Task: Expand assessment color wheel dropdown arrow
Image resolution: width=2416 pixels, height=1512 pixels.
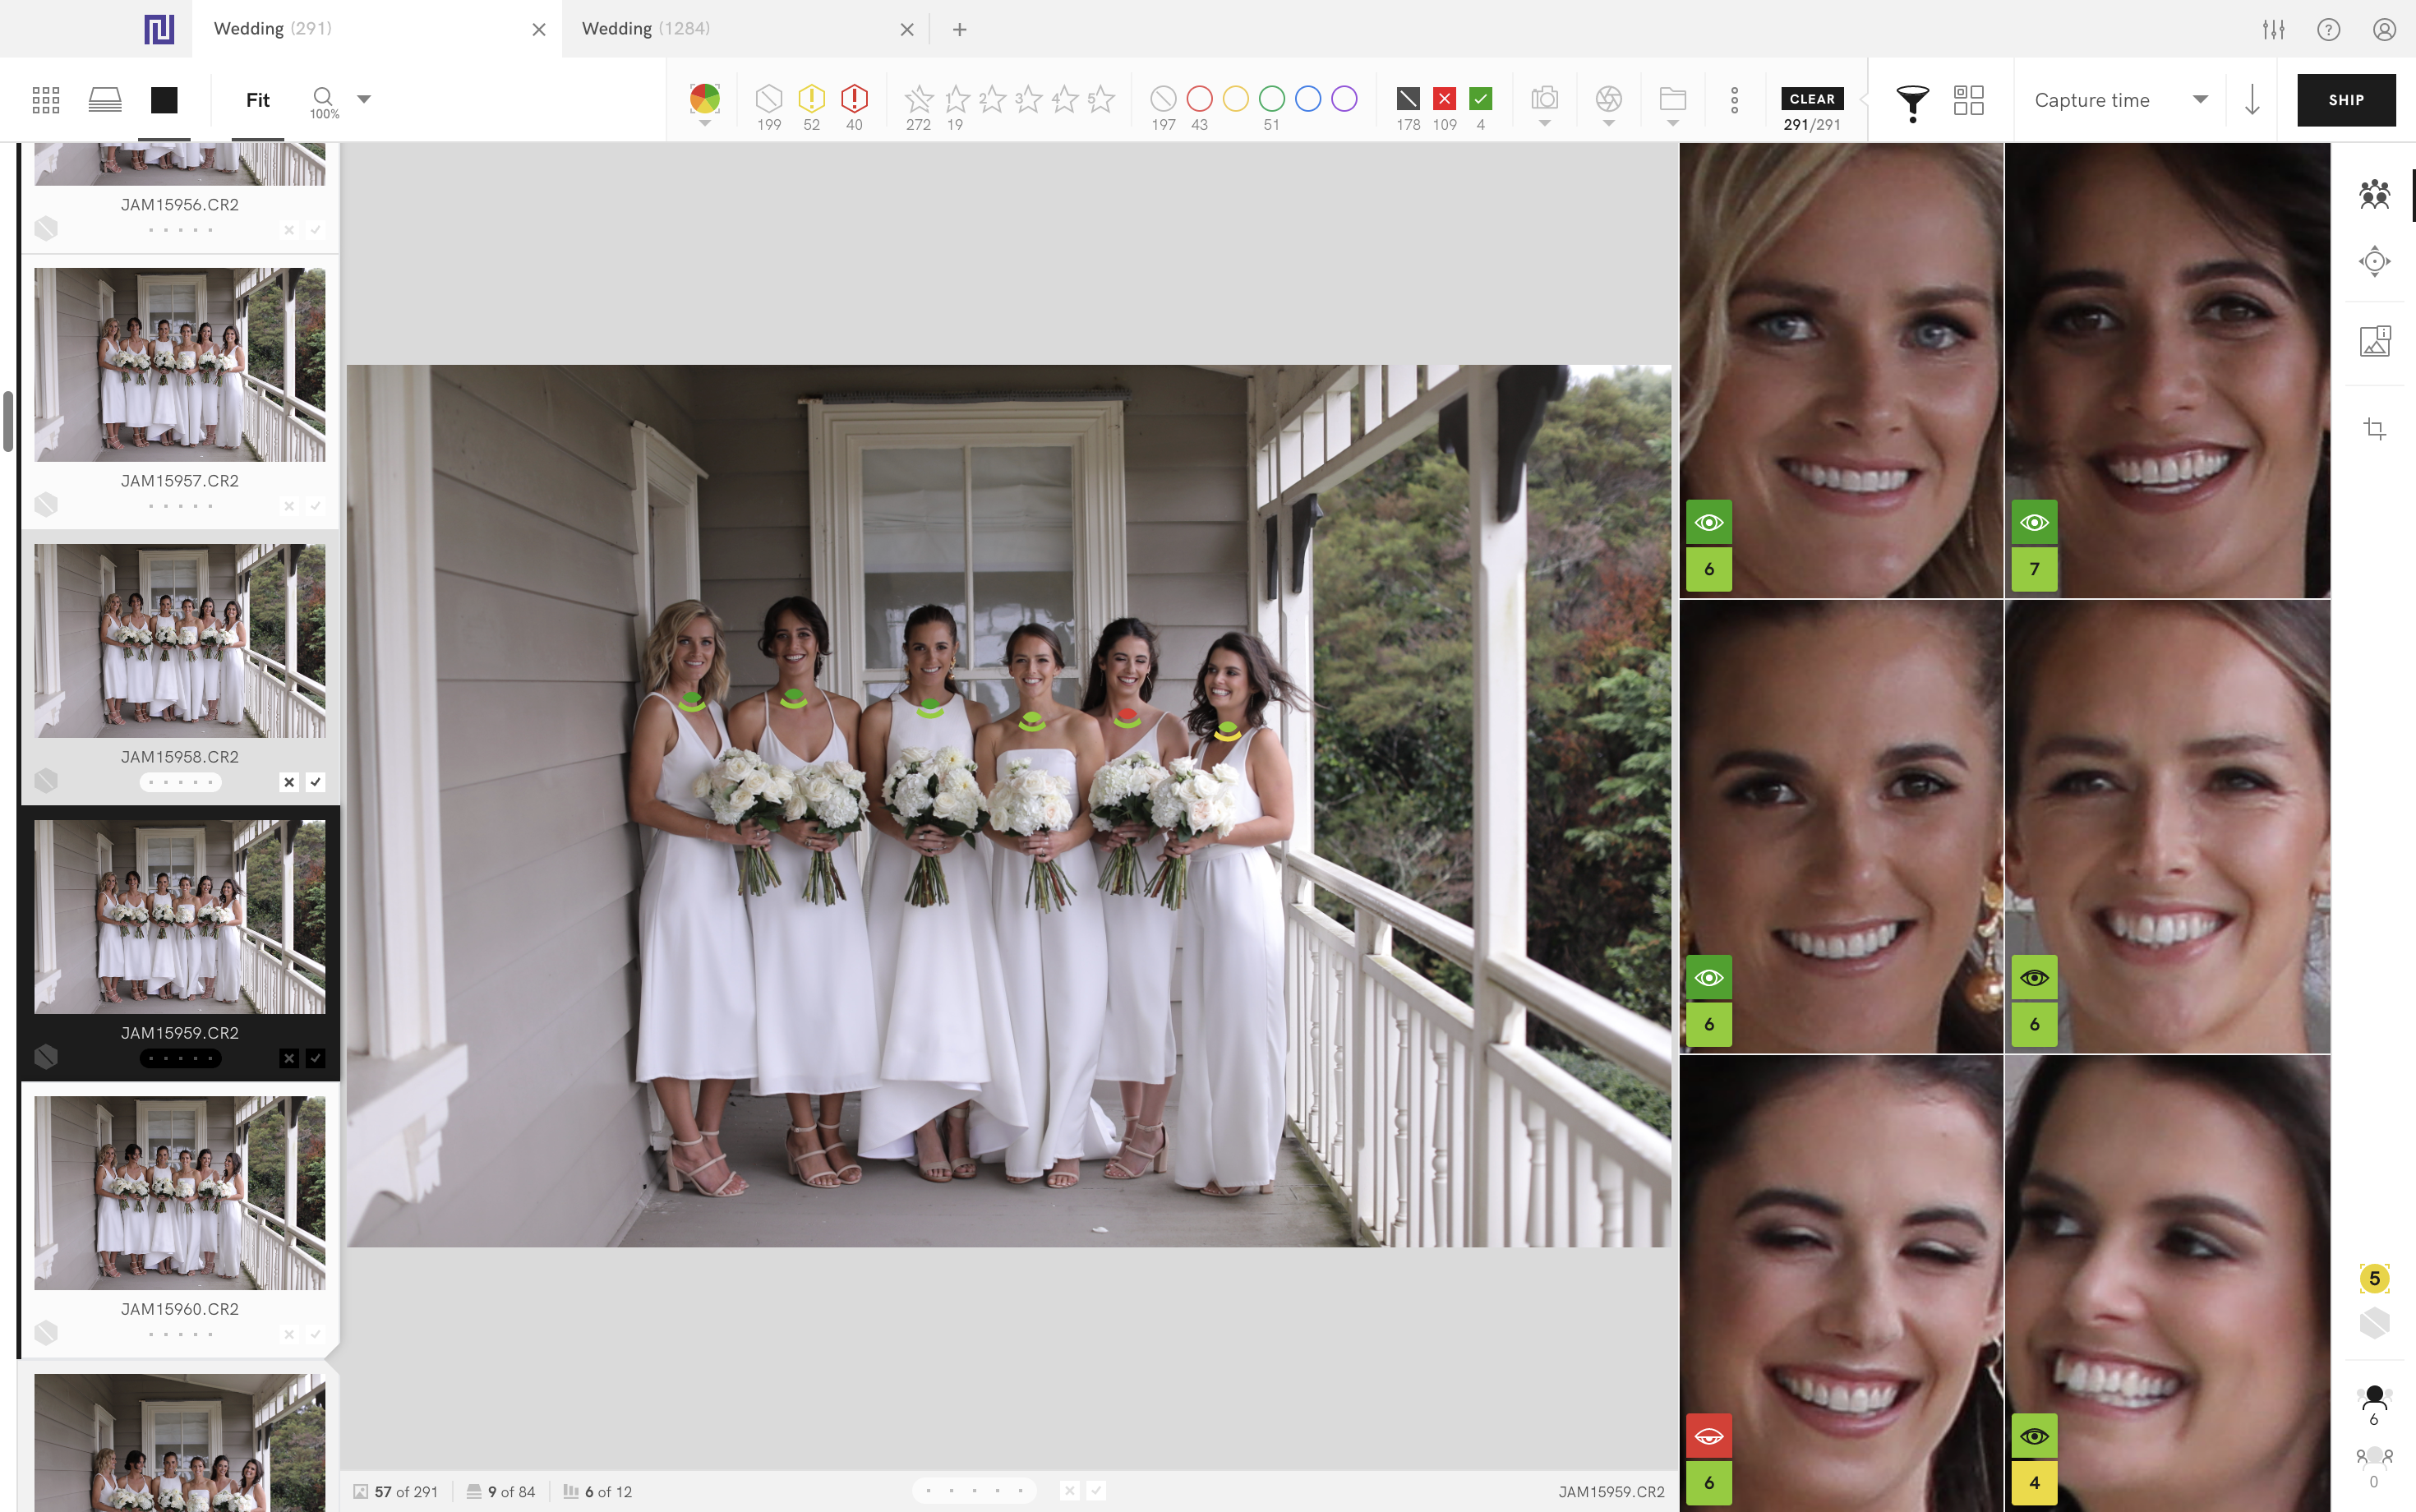Action: (x=705, y=124)
